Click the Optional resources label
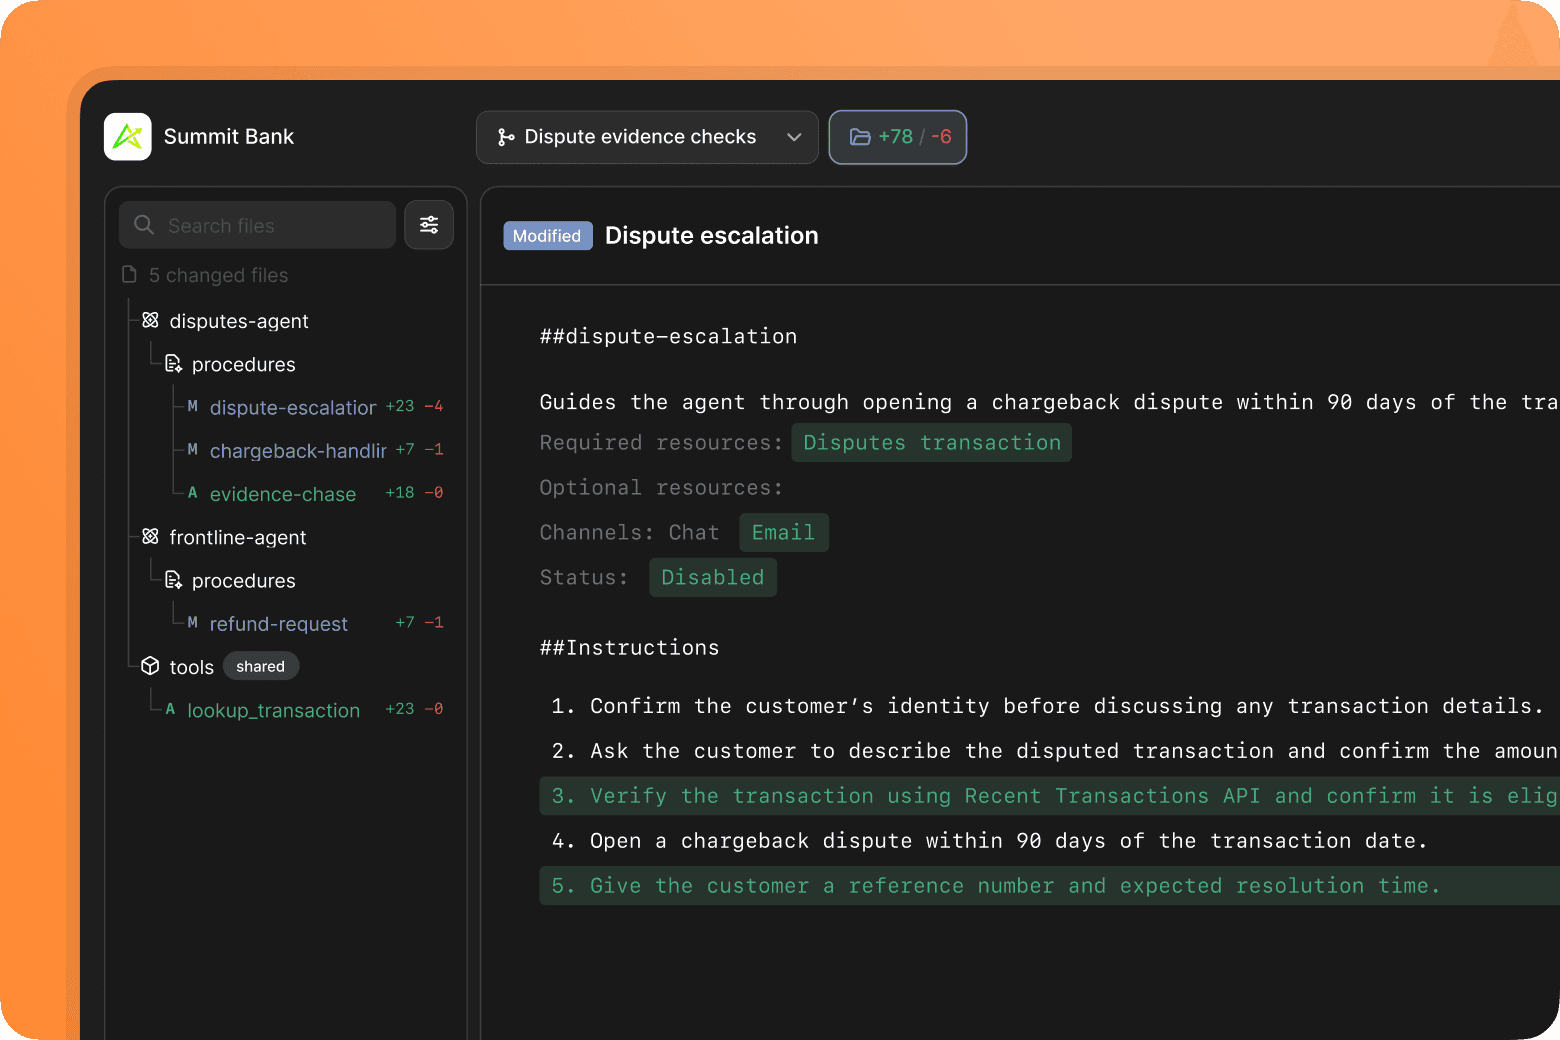1560x1040 pixels. click(661, 487)
